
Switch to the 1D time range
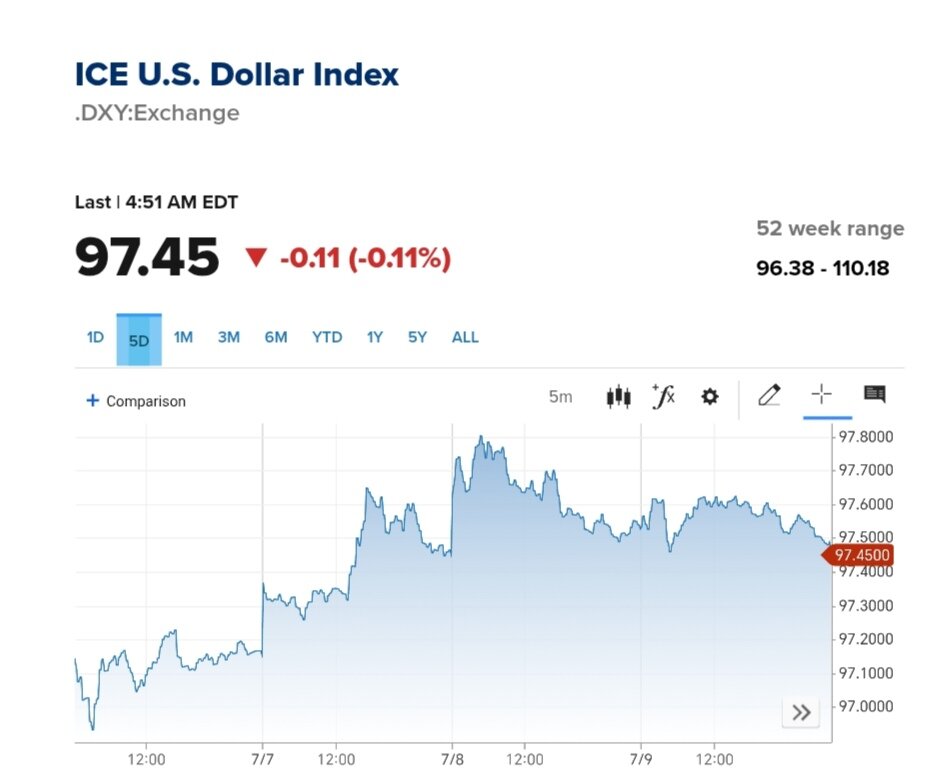click(x=95, y=338)
